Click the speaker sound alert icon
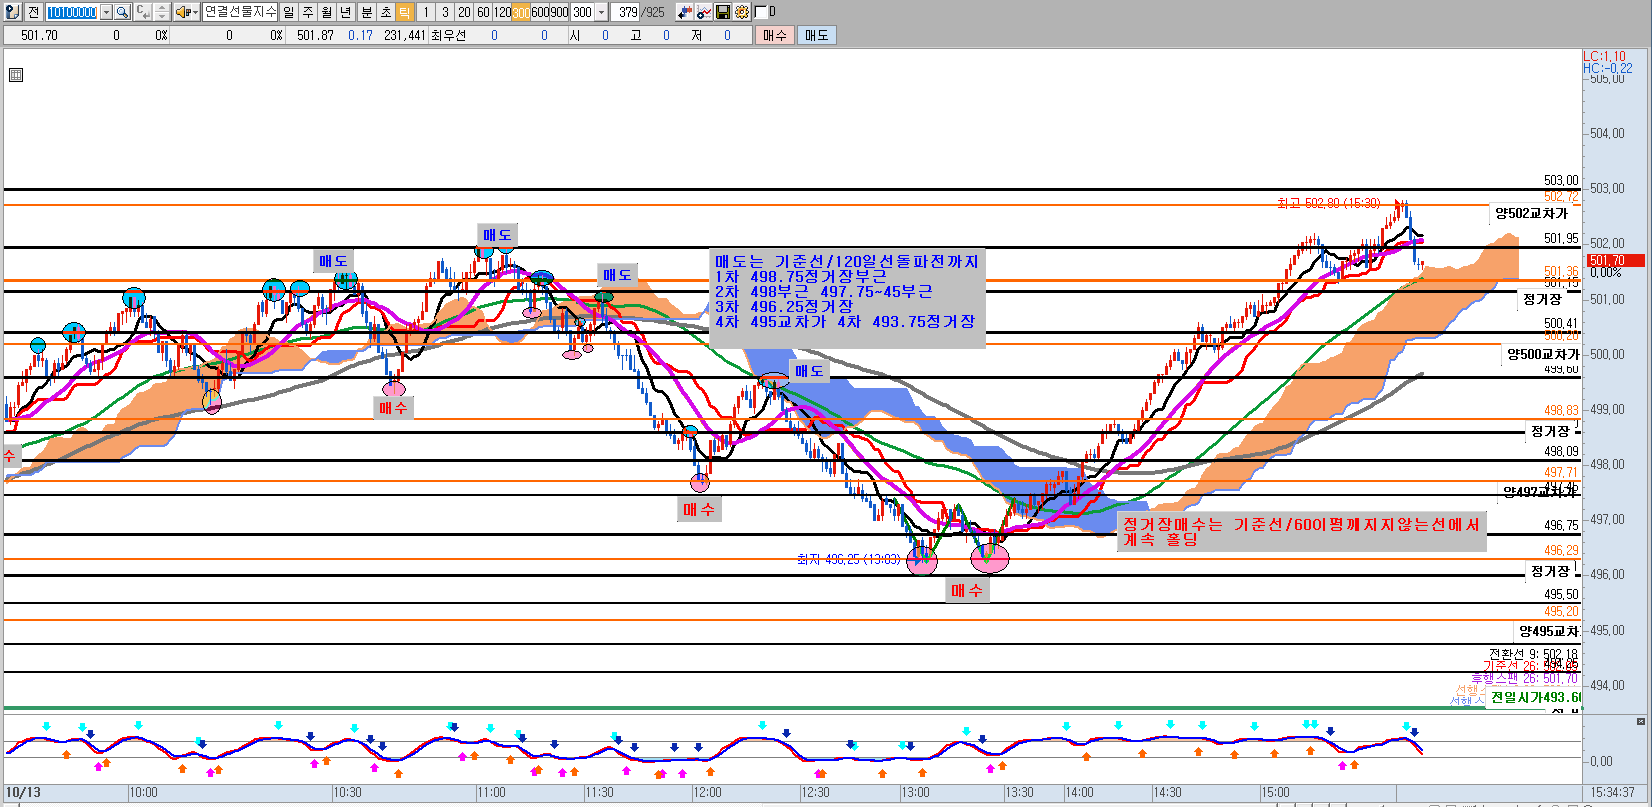This screenshot has width=1652, height=807. point(182,12)
